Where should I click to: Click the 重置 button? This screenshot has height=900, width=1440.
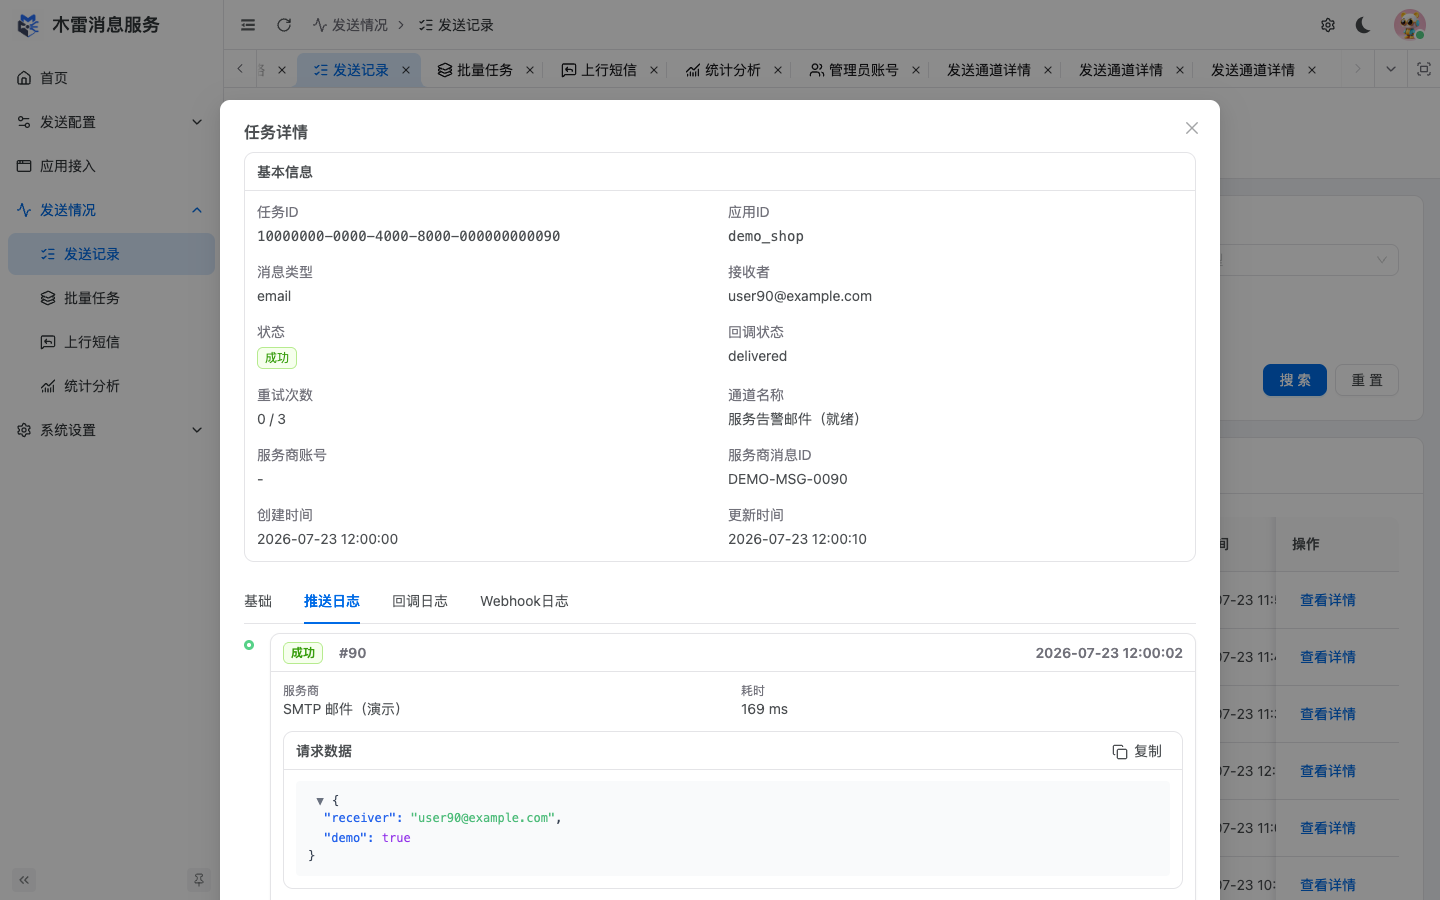(1367, 380)
